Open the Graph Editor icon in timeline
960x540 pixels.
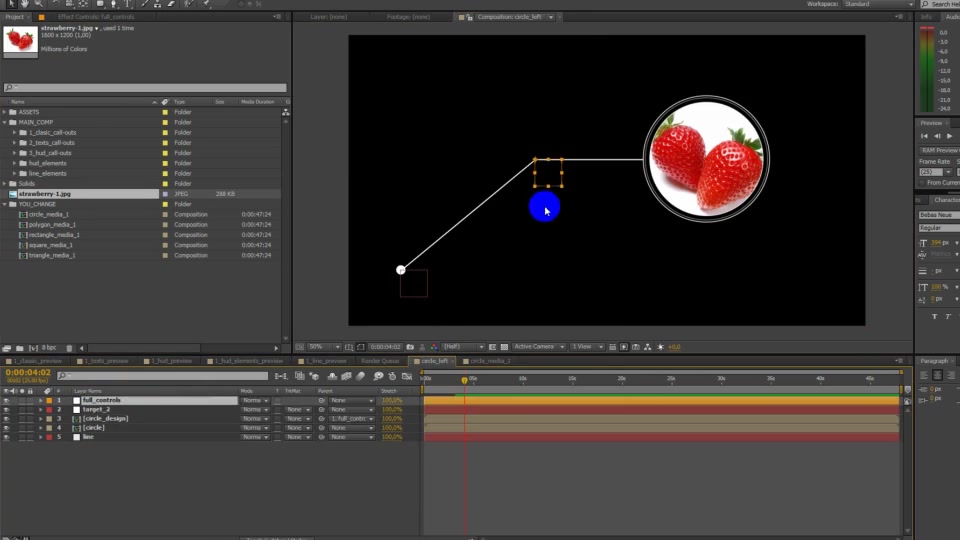[x=407, y=377]
